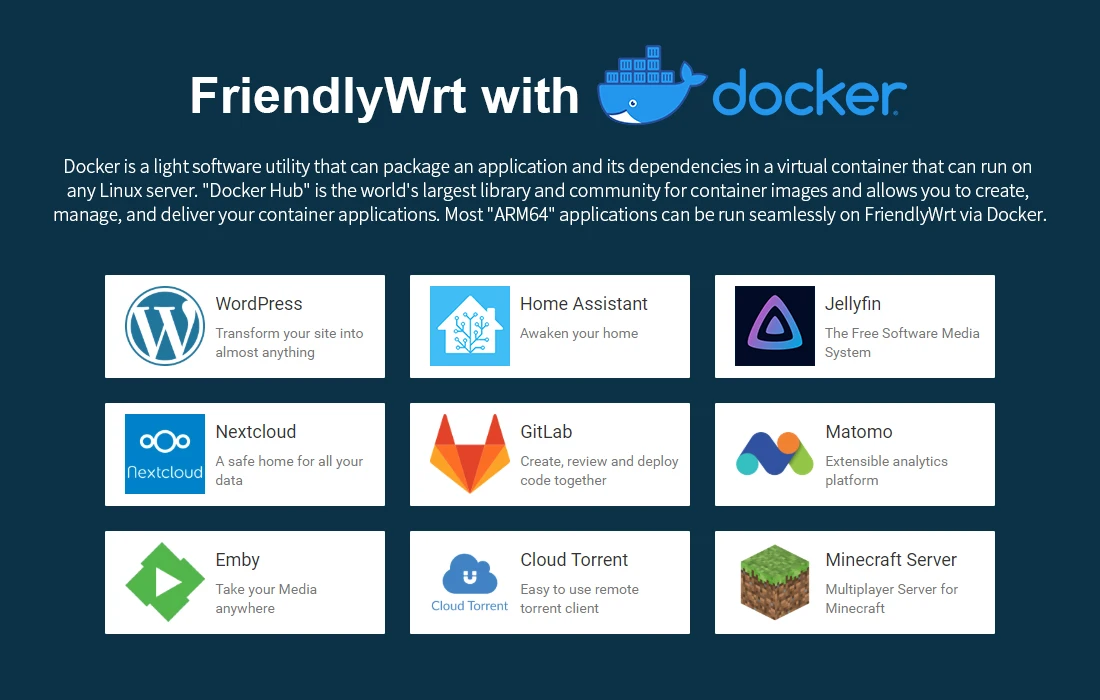
Task: Click the GitLab fox logo
Action: click(470, 454)
